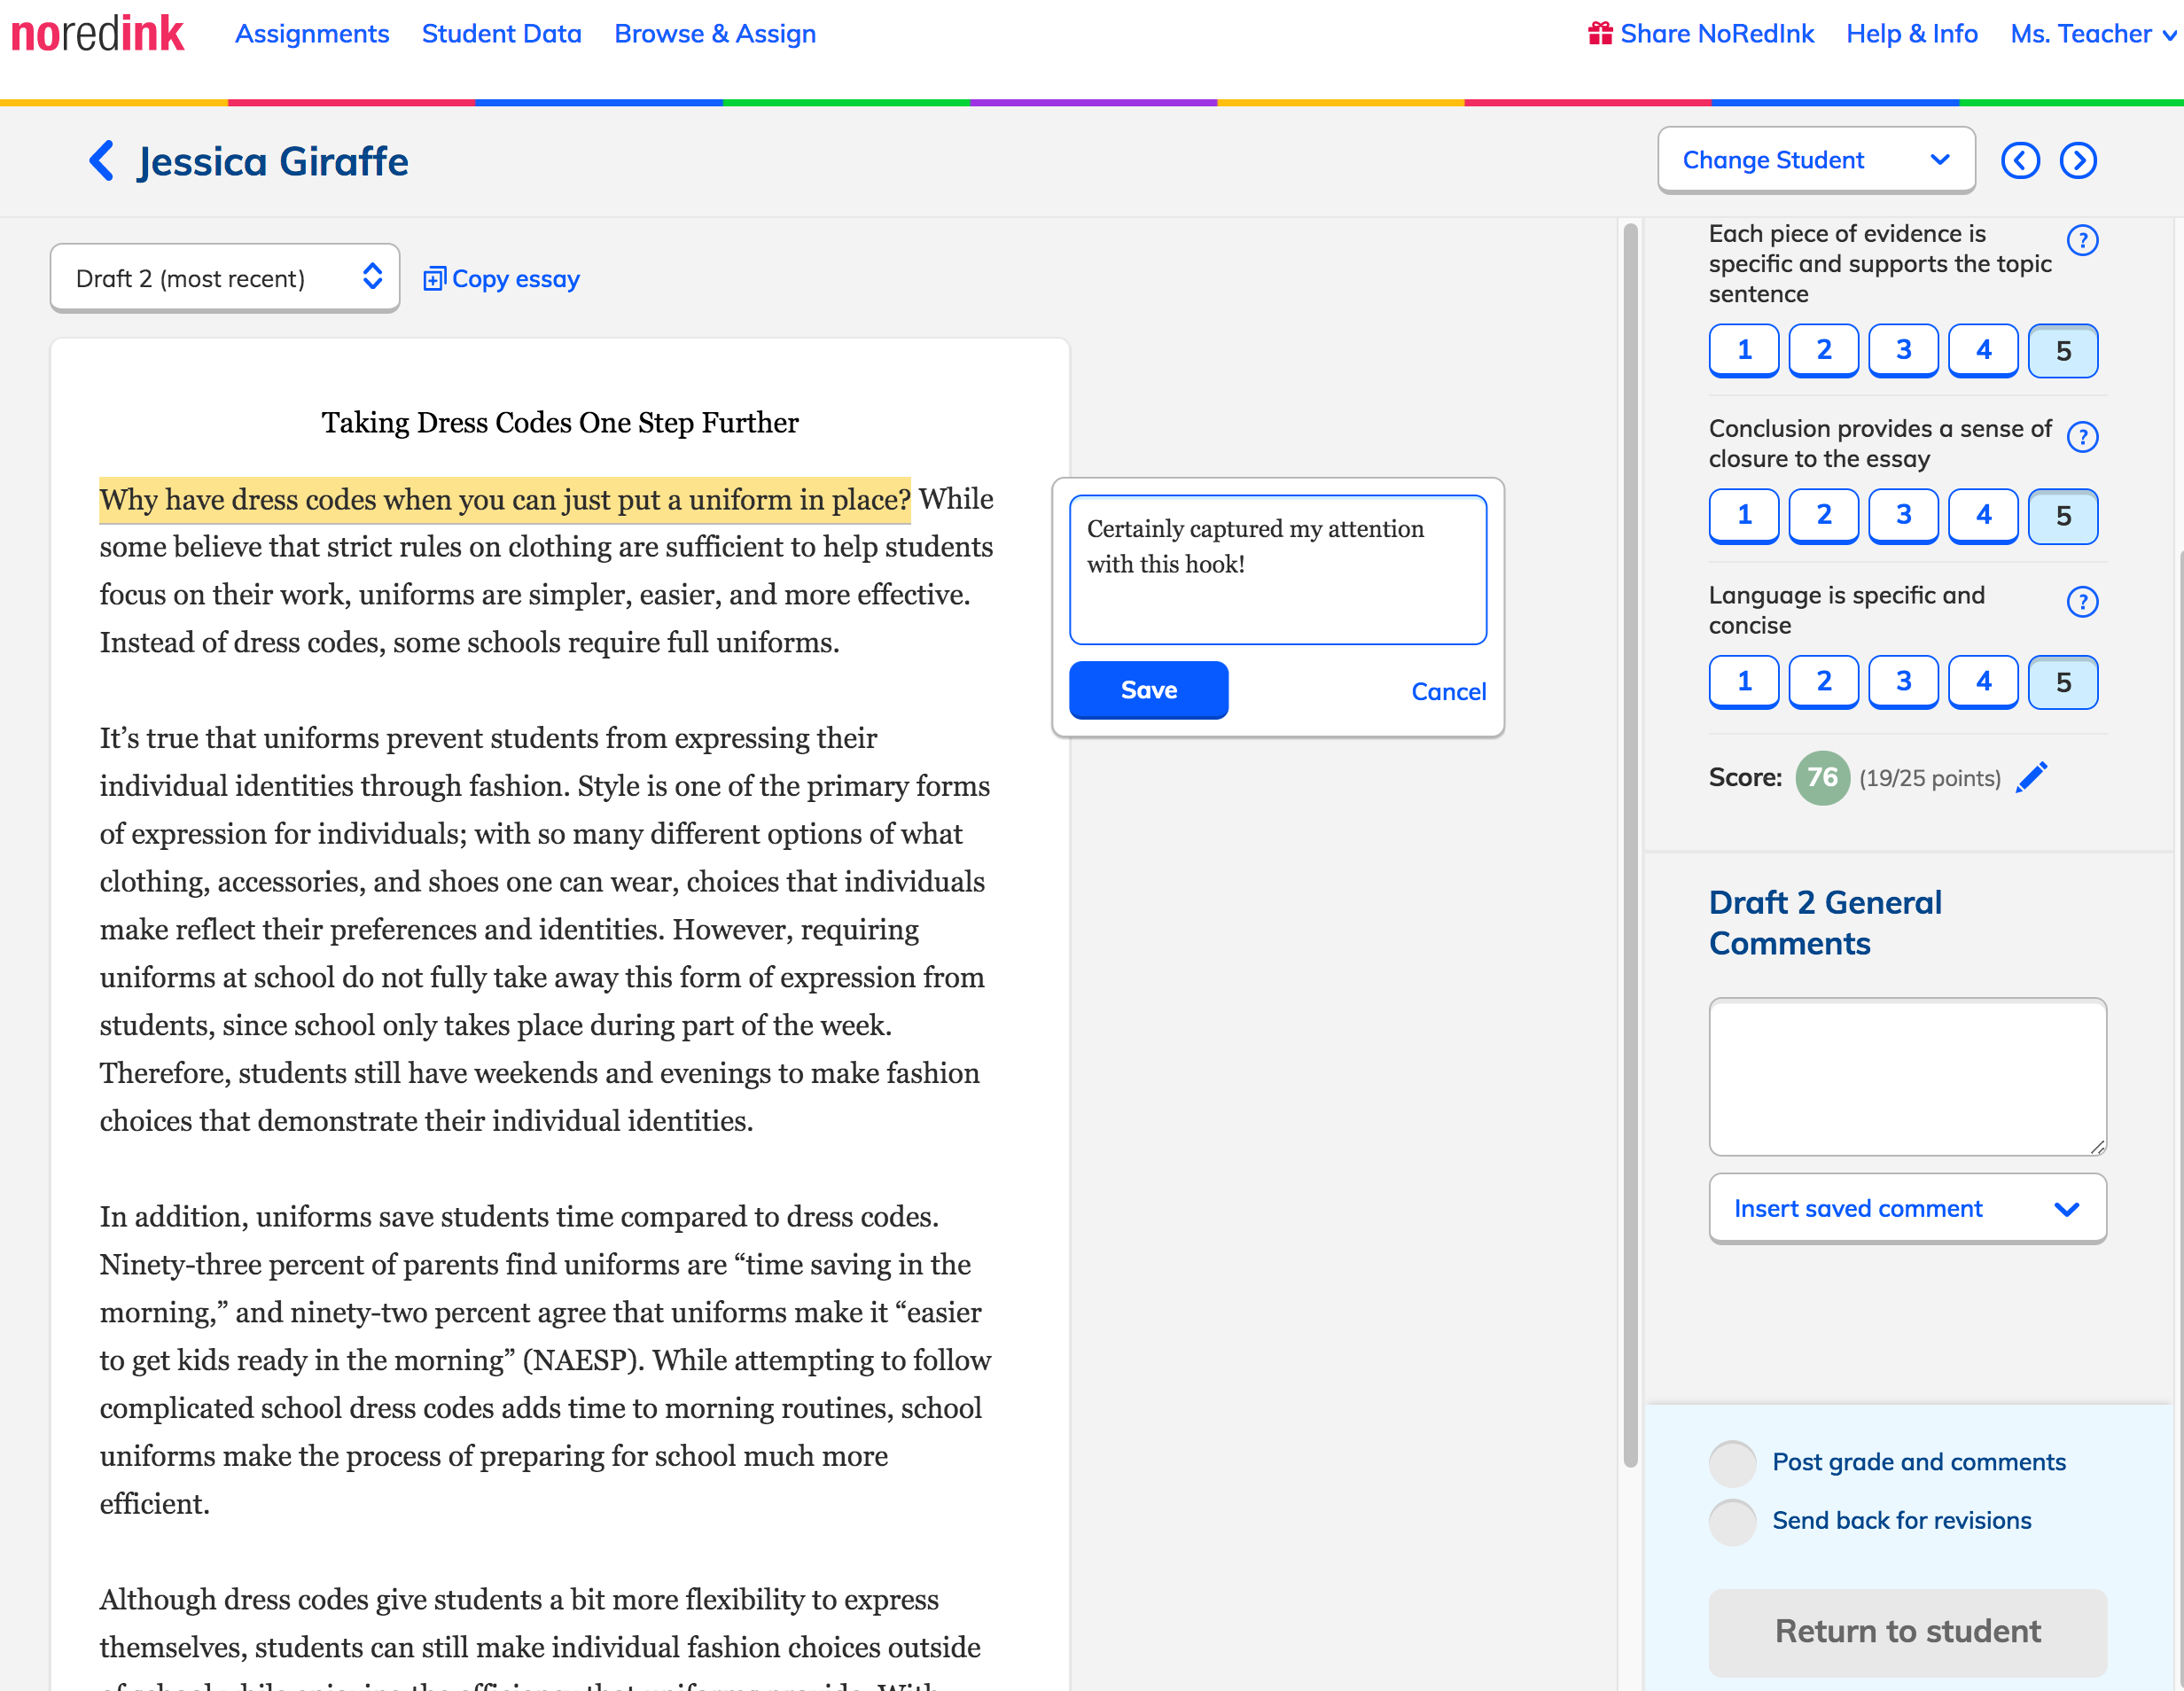This screenshot has height=1691, width=2184.
Task: Go to next student arrow
Action: [x=2078, y=160]
